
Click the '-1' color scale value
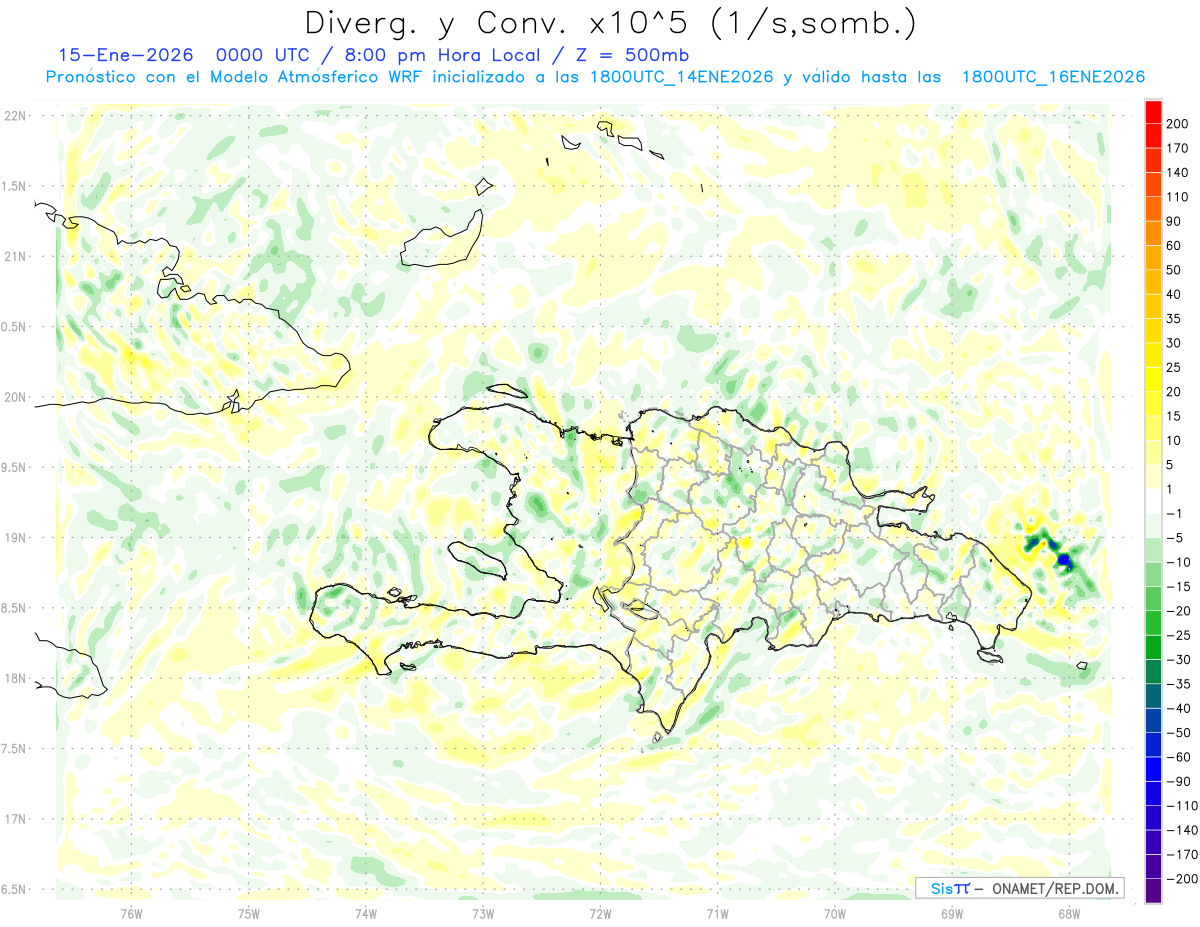point(1176,513)
